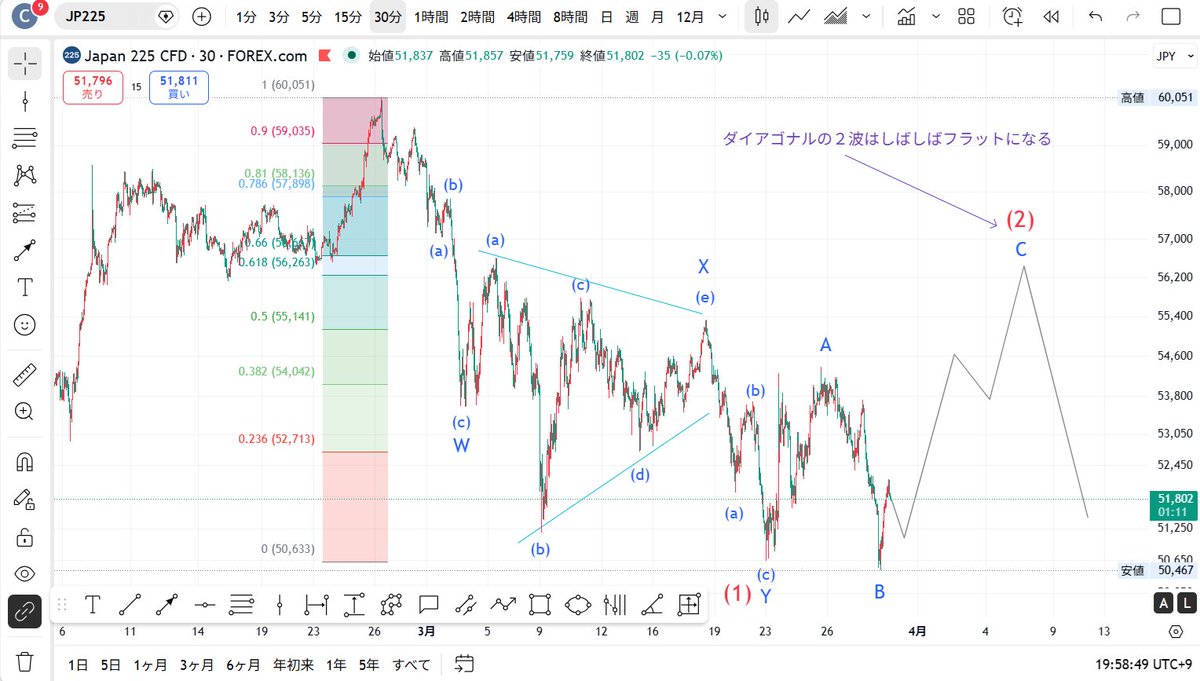Select the text tool in left sidebar
This screenshot has width=1200, height=681.
25,288
